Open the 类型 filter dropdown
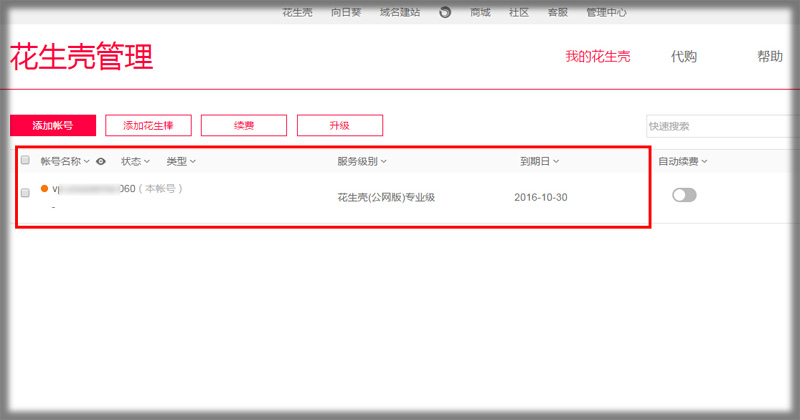The width and height of the screenshot is (800, 420). [x=181, y=161]
